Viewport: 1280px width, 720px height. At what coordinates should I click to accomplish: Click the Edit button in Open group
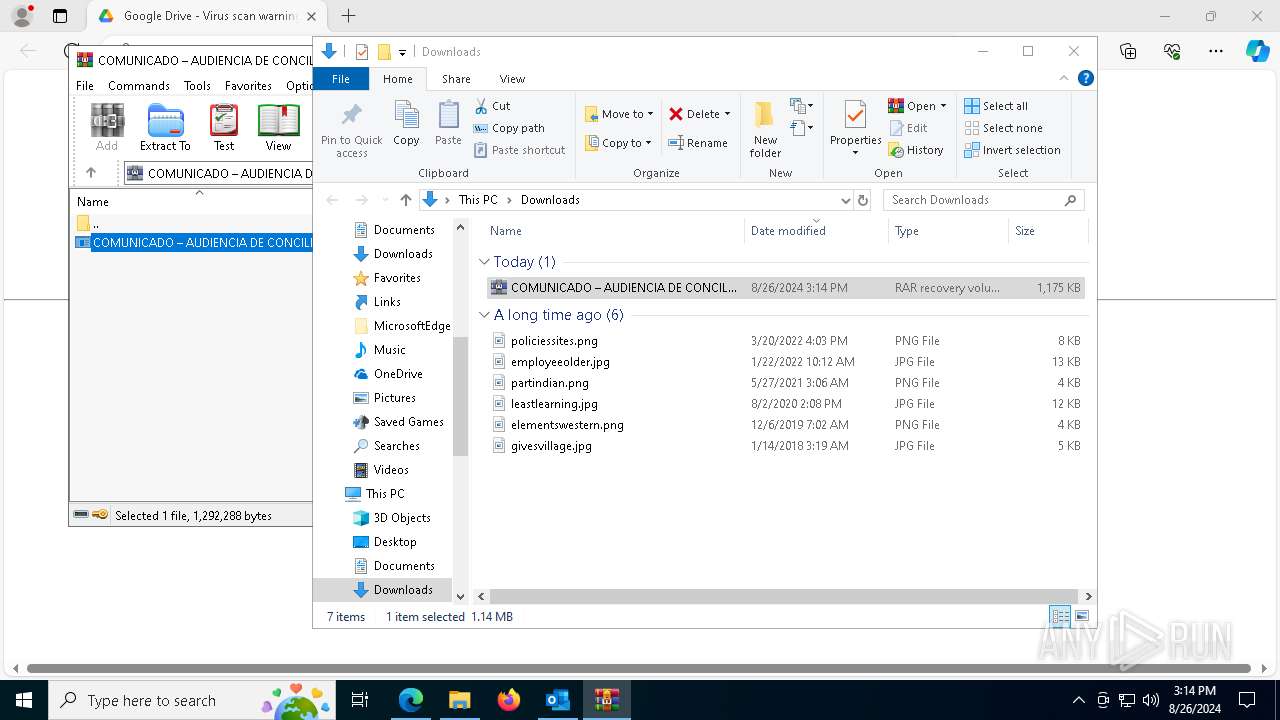[x=908, y=128]
